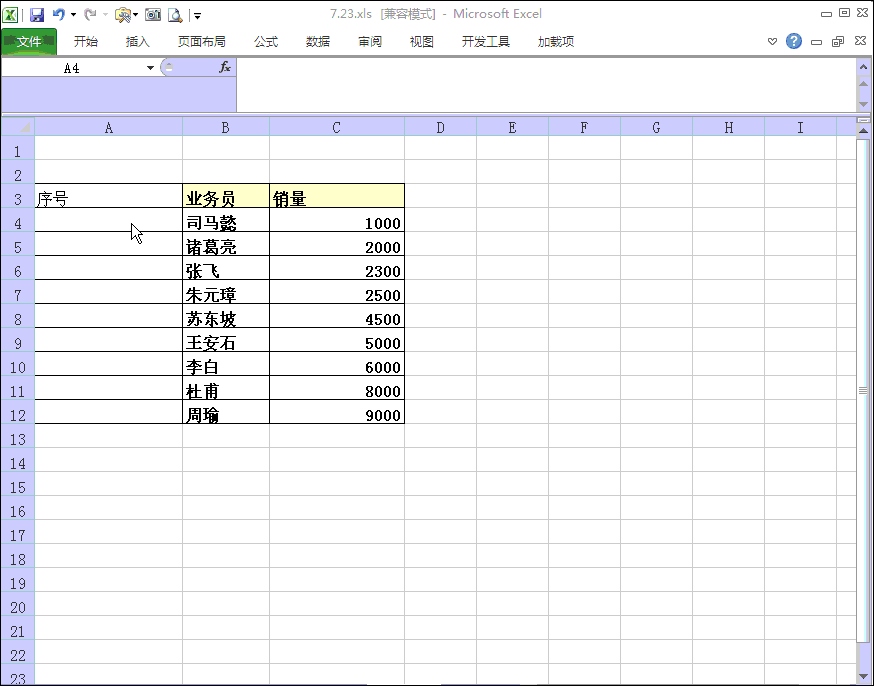Image resolution: width=874 pixels, height=686 pixels.
Task: Open dropdown next to the tools icon
Action: coord(135,15)
